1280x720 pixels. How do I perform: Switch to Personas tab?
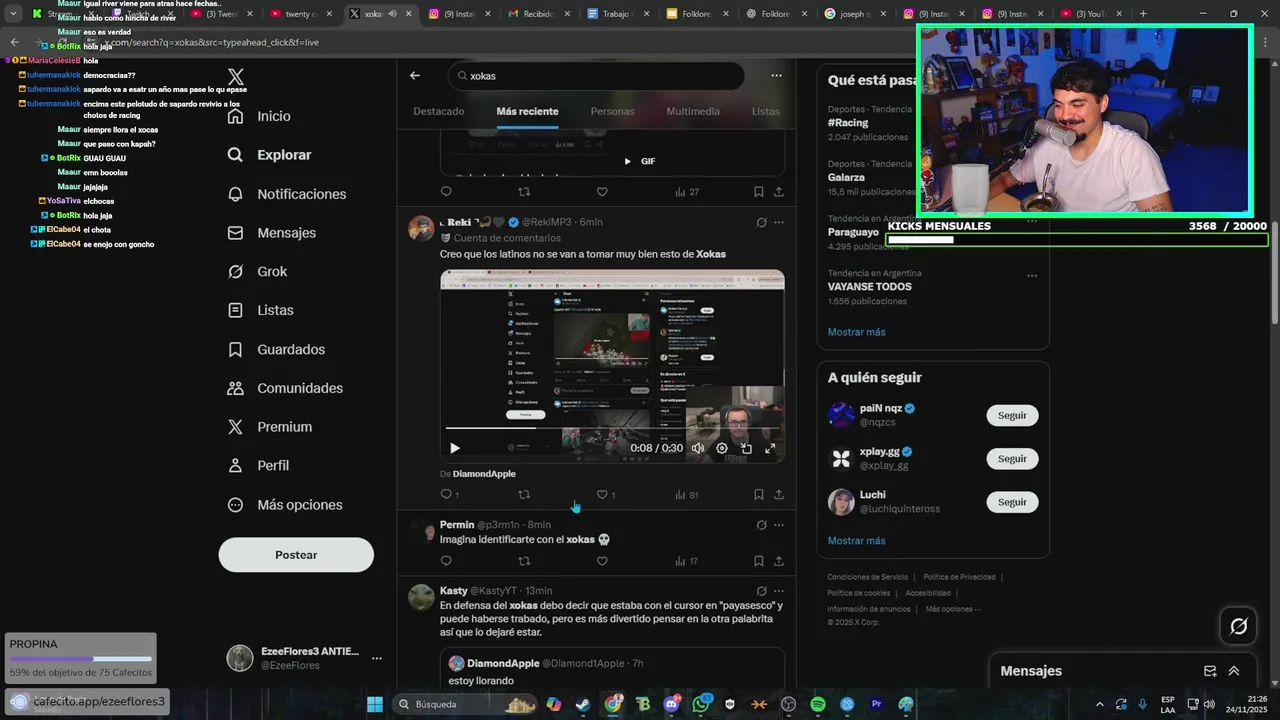click(x=612, y=111)
